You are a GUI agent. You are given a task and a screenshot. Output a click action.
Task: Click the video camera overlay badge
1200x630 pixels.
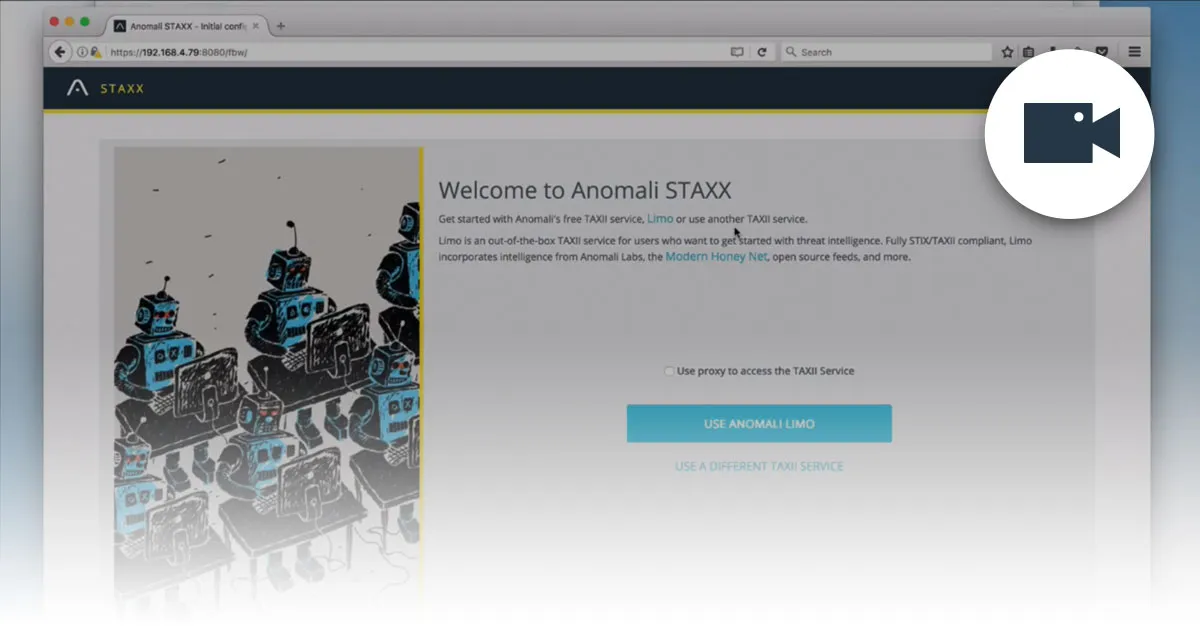[1070, 133]
